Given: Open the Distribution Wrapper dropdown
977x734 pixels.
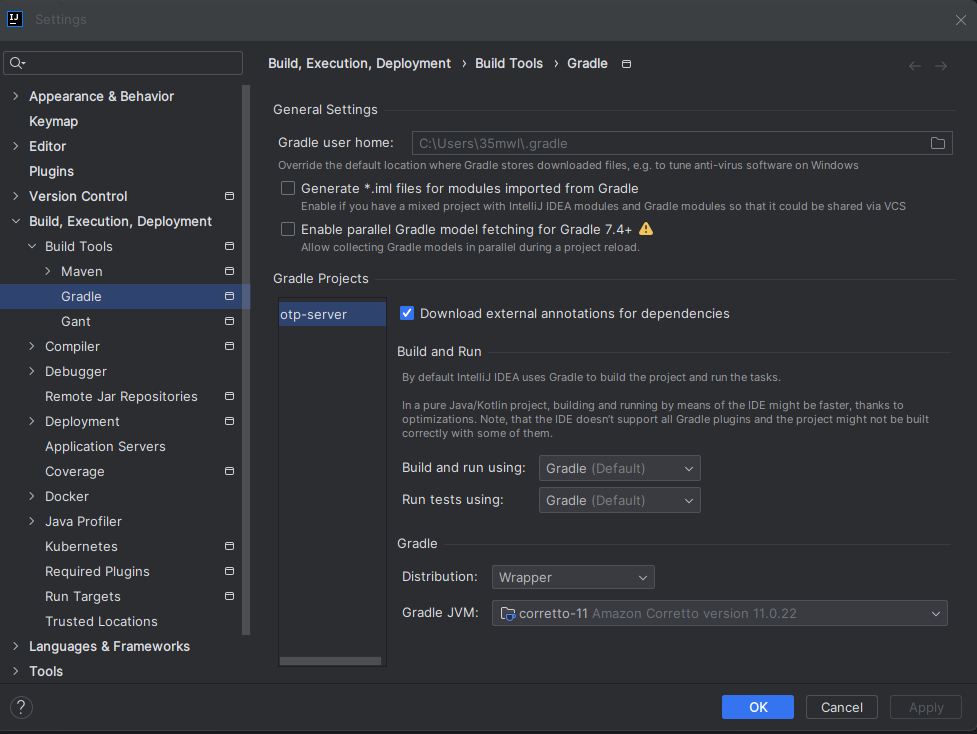Looking at the screenshot, I should [573, 577].
